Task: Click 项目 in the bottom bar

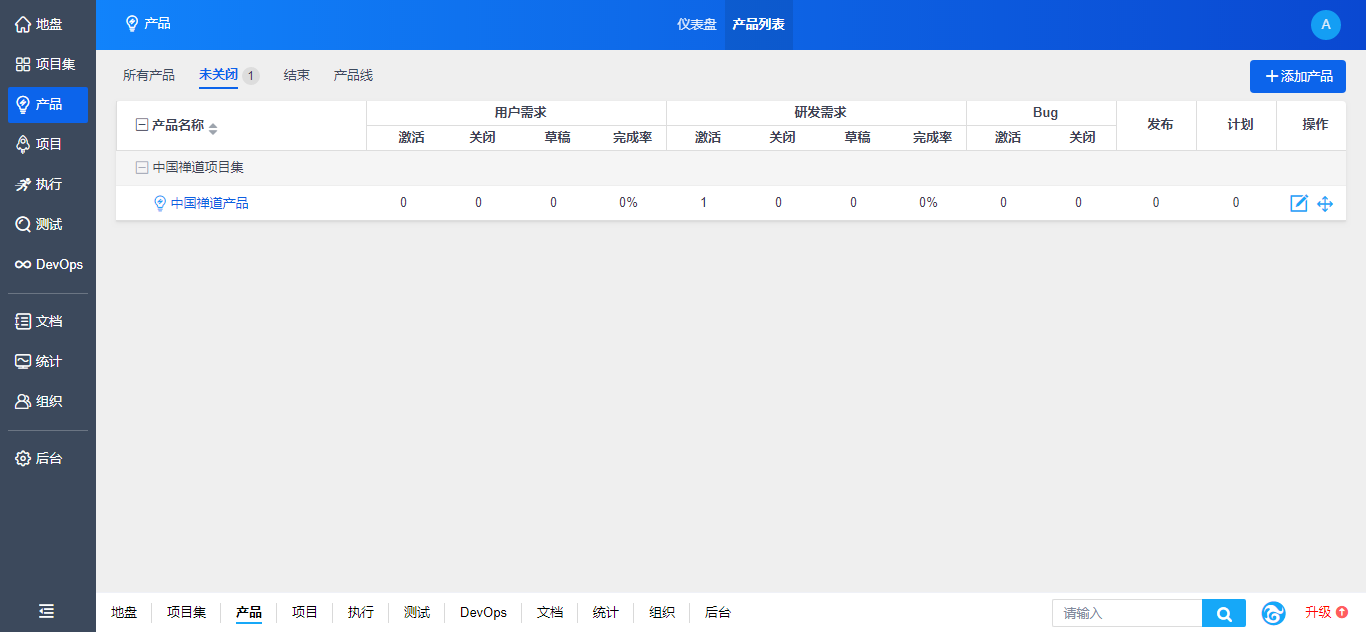Action: tap(305, 612)
